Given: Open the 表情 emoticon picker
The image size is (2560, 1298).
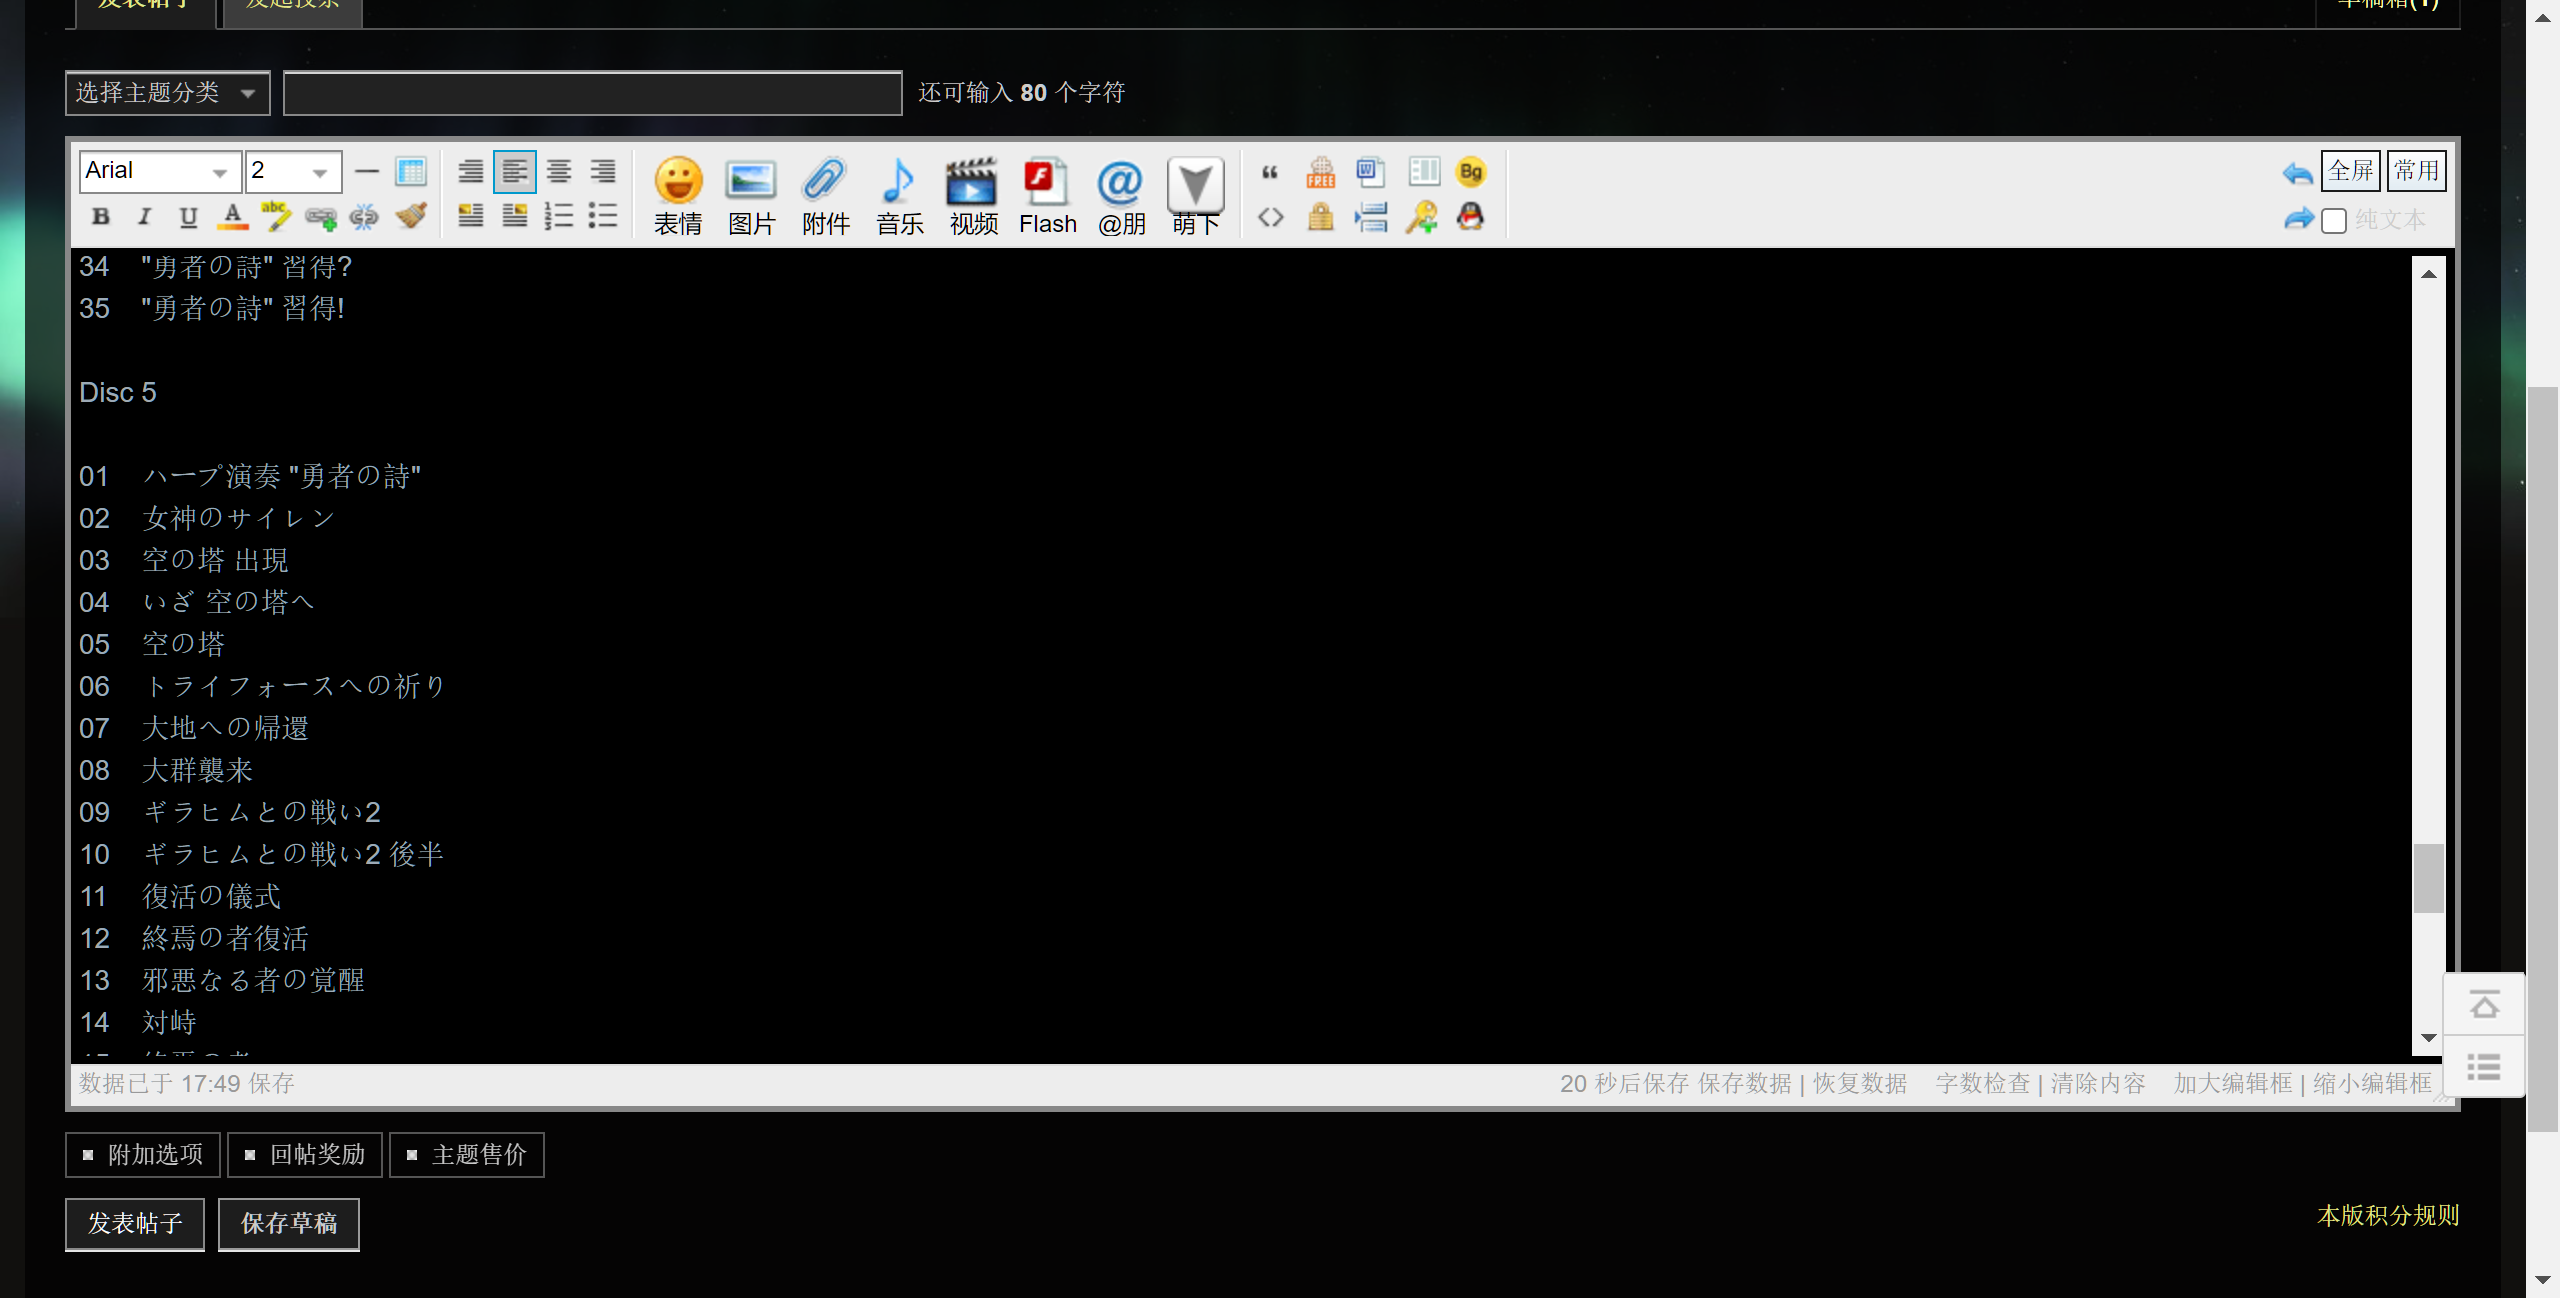Looking at the screenshot, I should click(x=678, y=196).
